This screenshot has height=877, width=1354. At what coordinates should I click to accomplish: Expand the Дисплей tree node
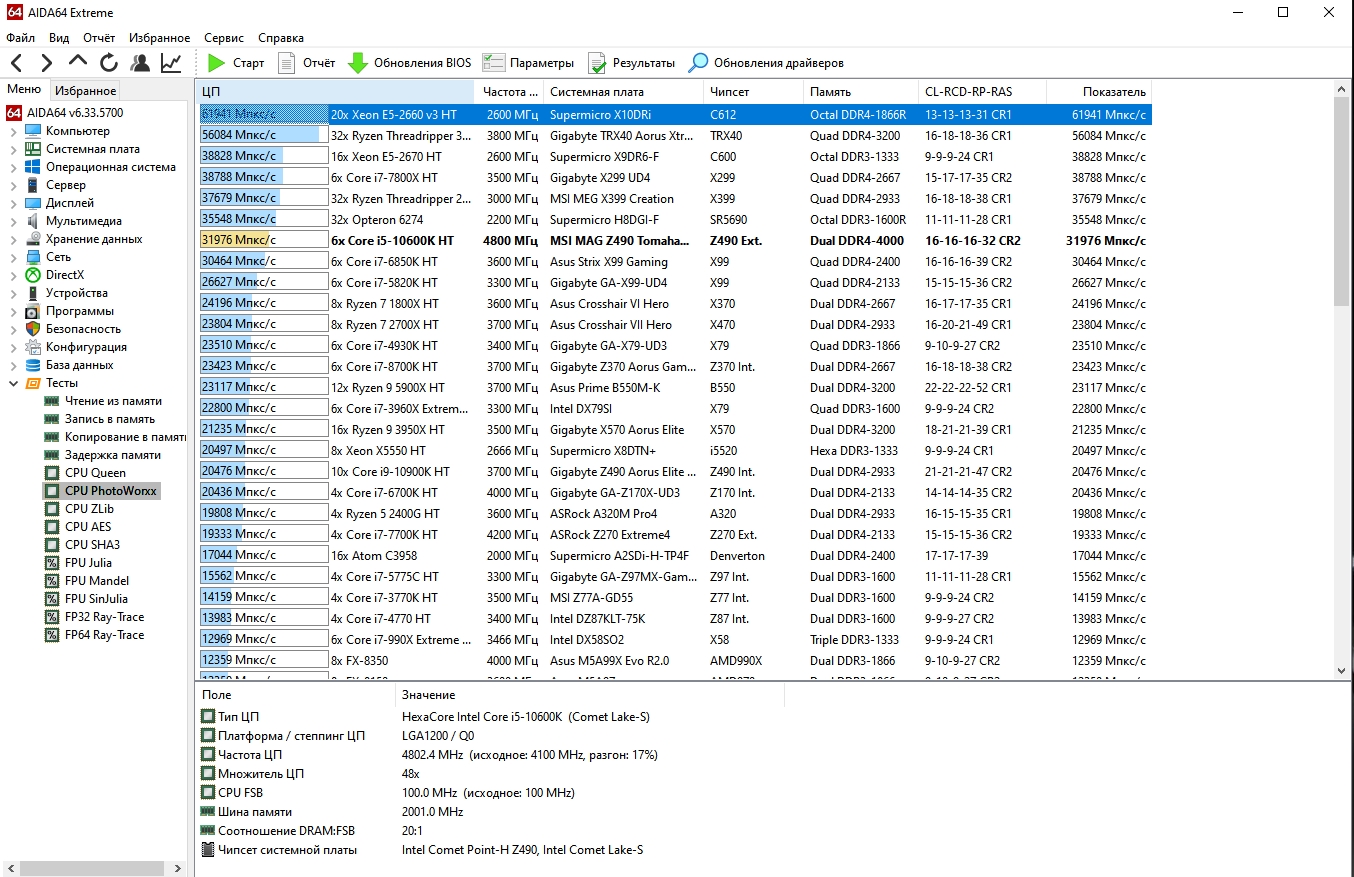[x=13, y=203]
